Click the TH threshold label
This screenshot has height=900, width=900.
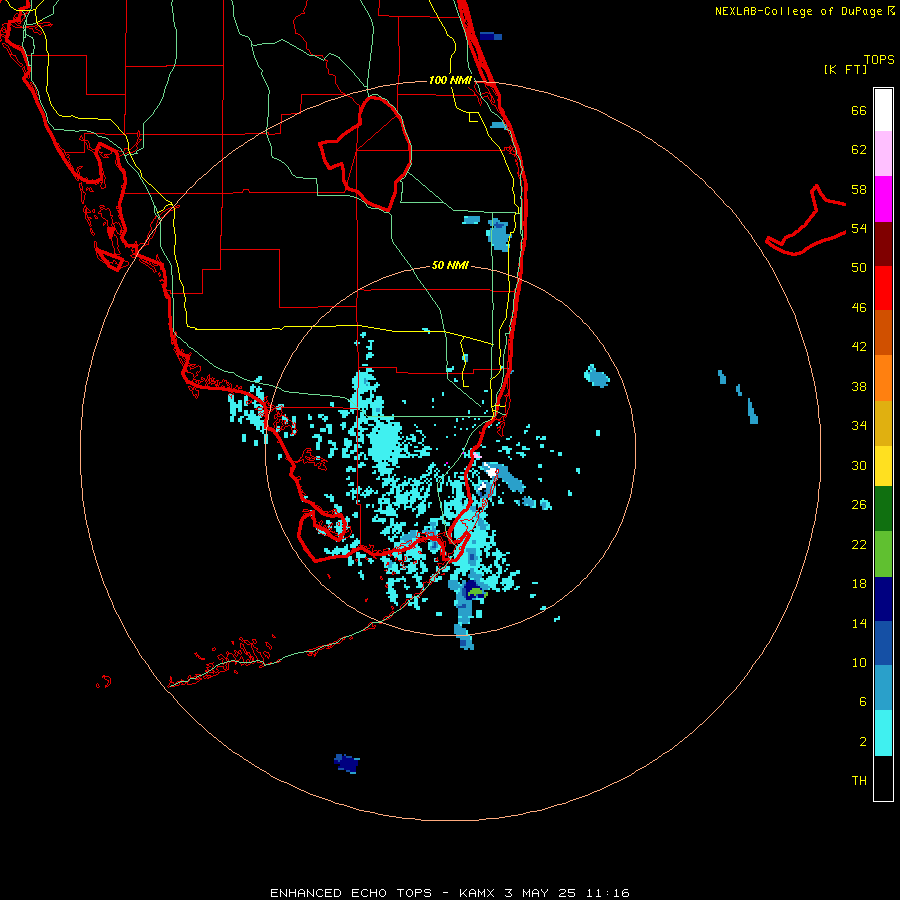click(859, 780)
